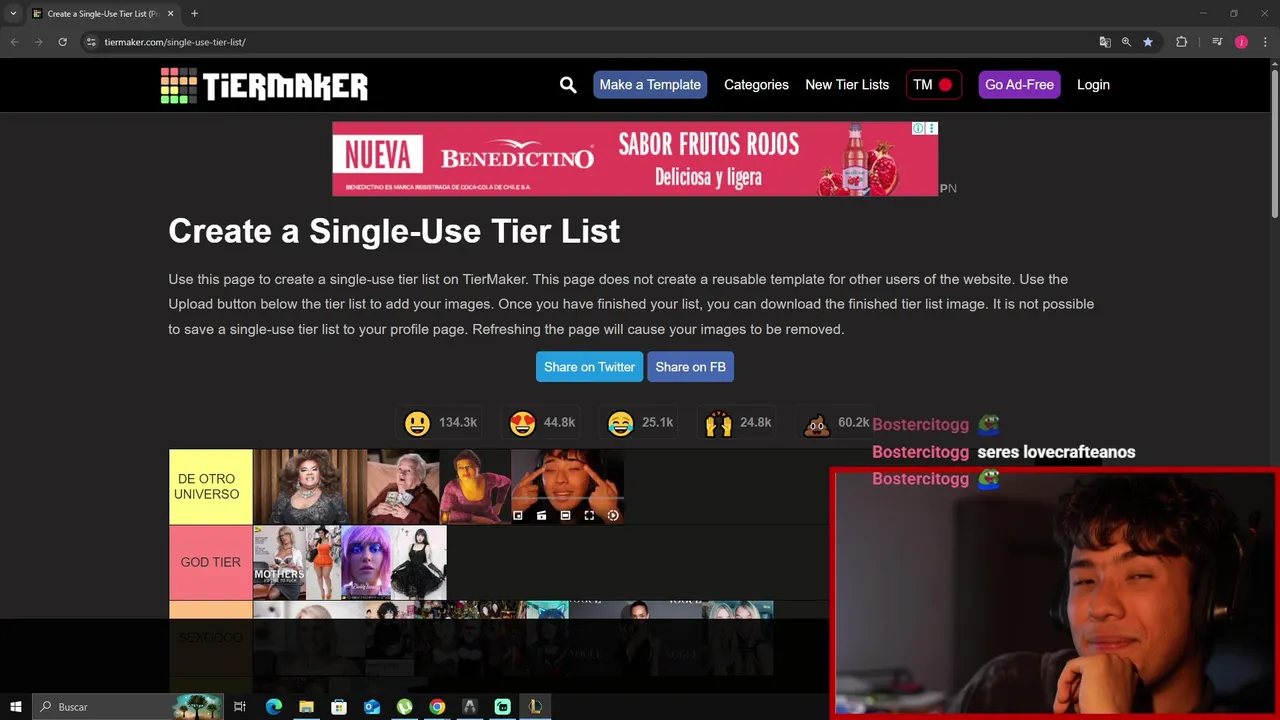Open the Login link
The width and height of the screenshot is (1280, 720).
(x=1093, y=85)
